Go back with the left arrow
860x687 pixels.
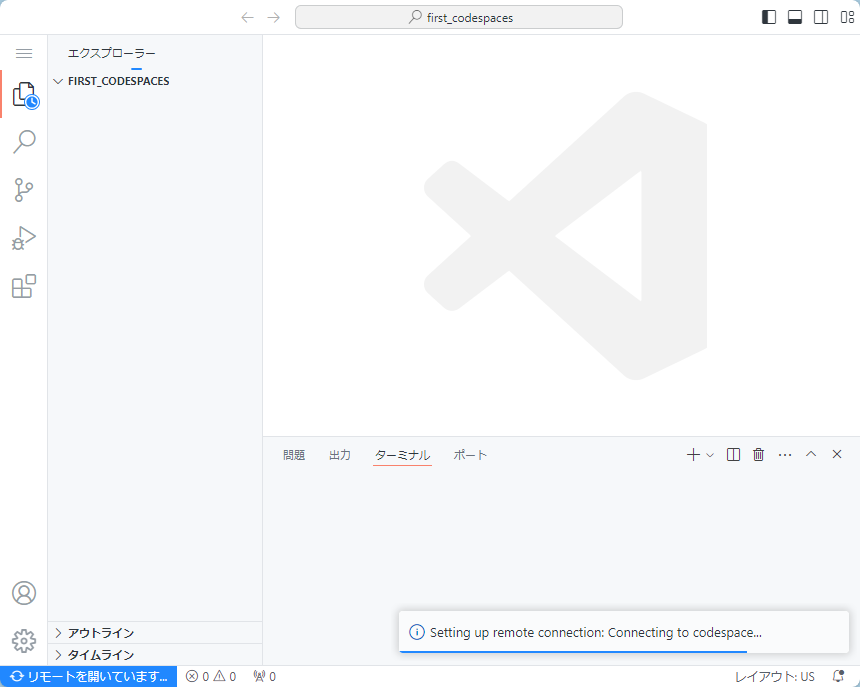pos(247,18)
